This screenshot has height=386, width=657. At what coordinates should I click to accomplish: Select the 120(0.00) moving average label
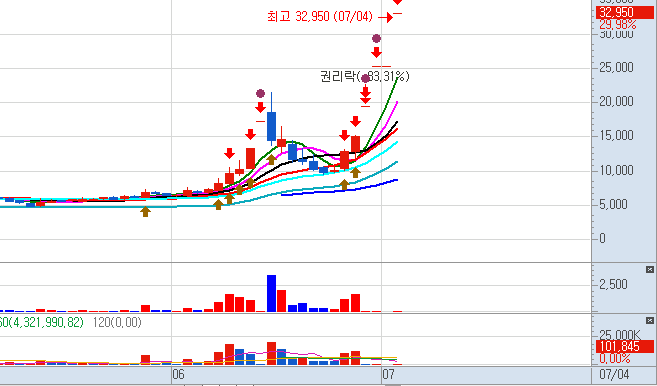click(117, 322)
